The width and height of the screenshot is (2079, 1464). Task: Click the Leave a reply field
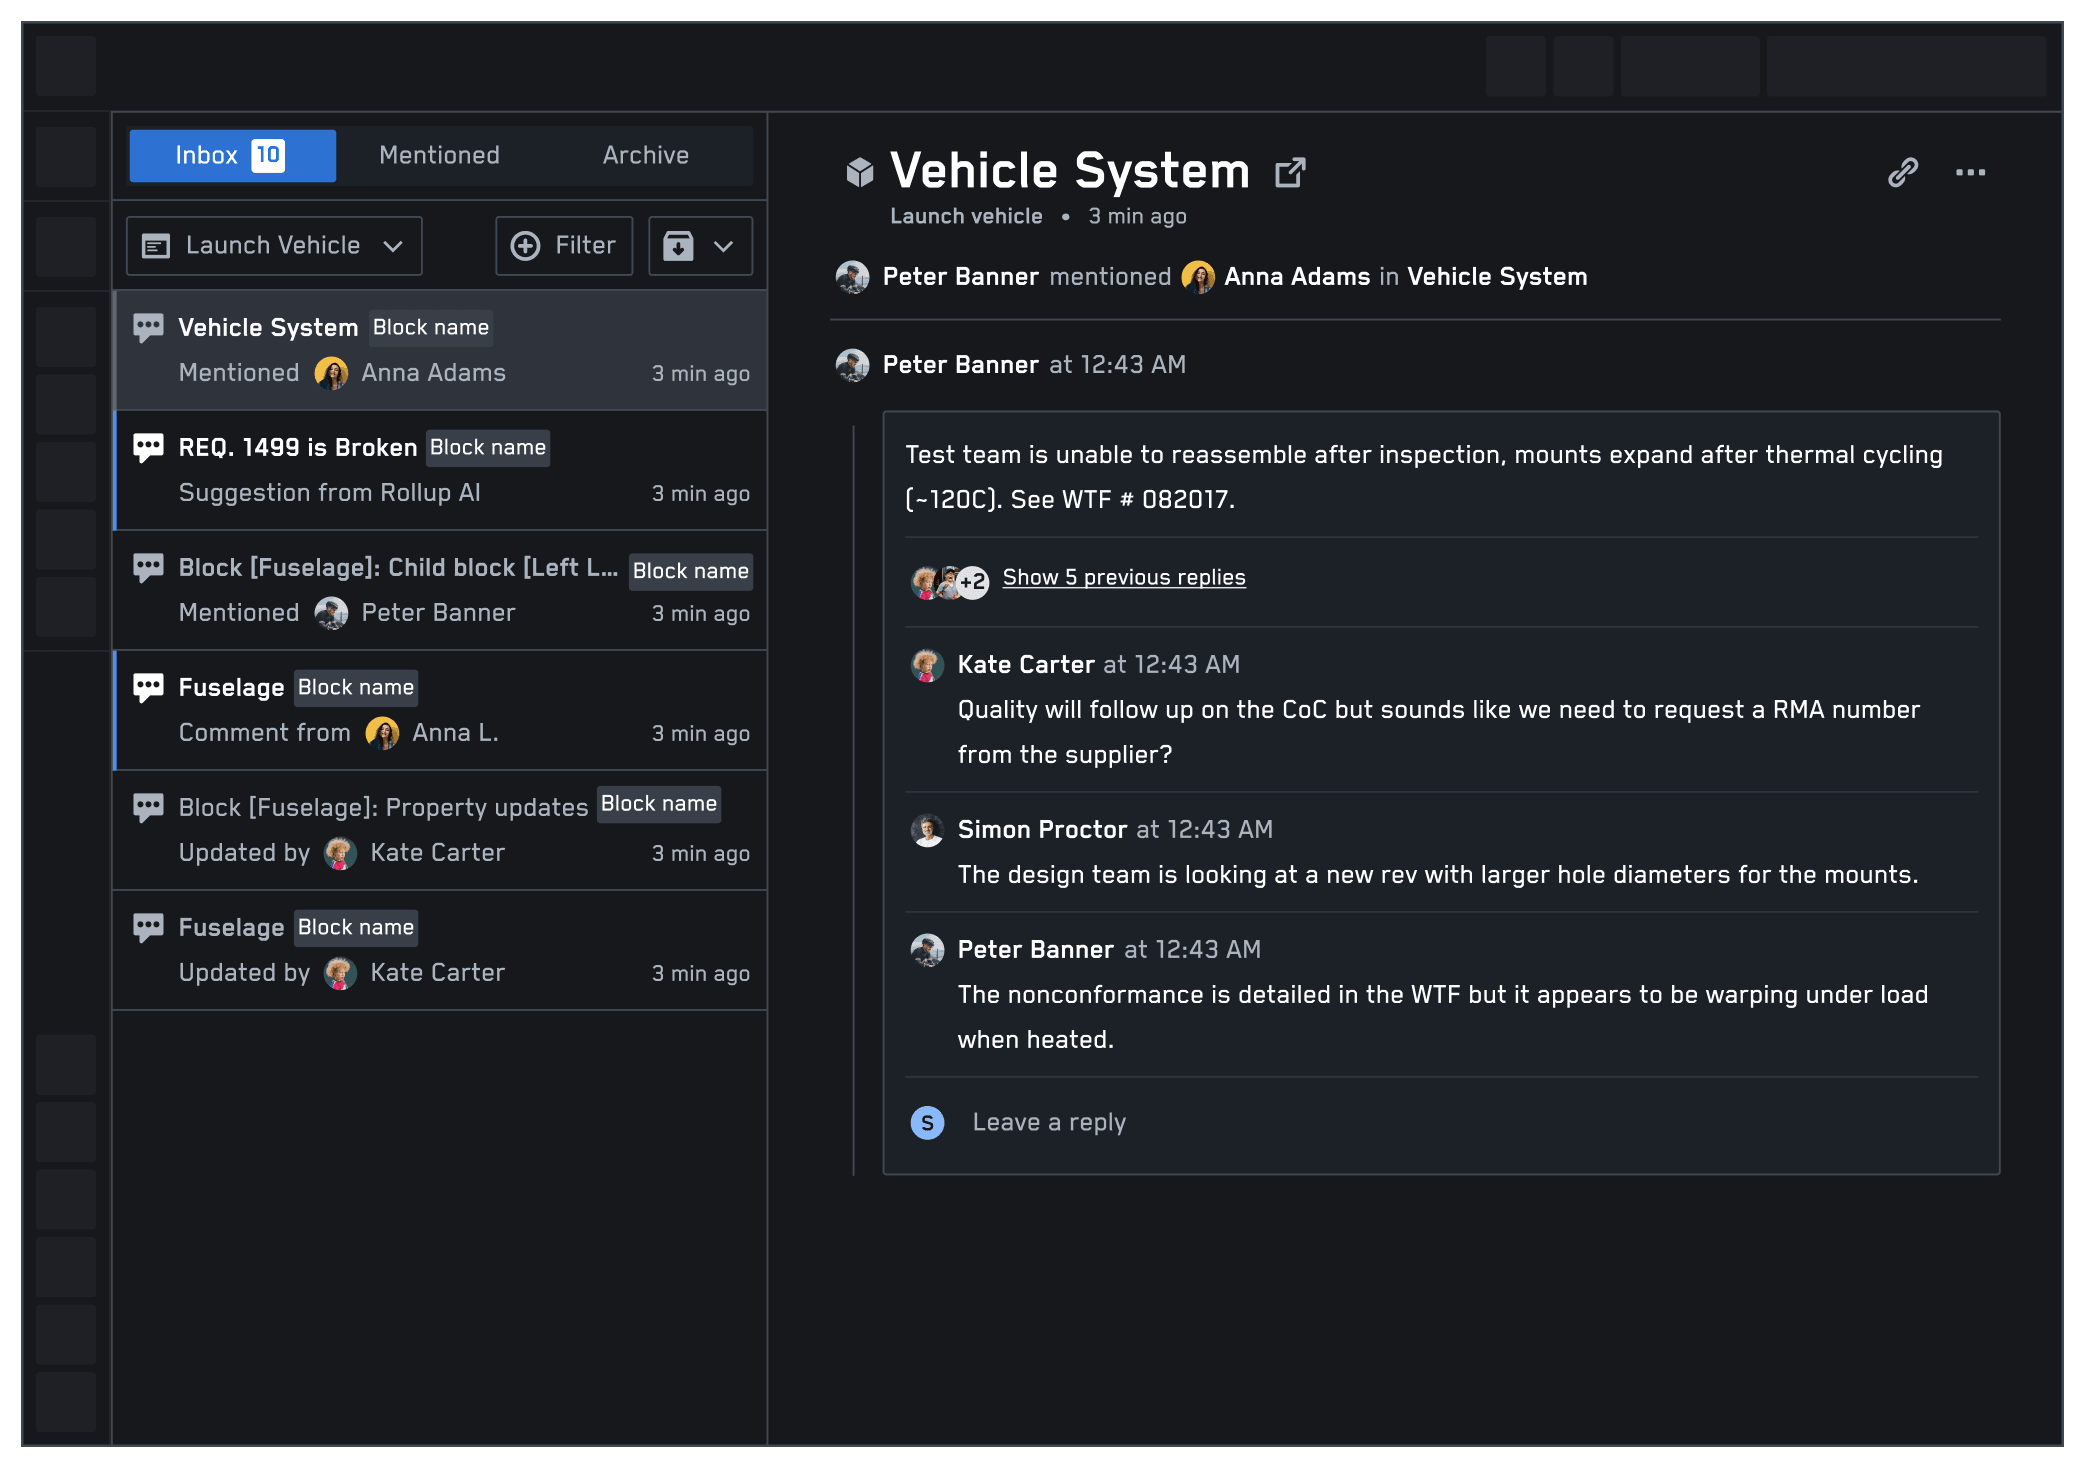(1049, 1123)
